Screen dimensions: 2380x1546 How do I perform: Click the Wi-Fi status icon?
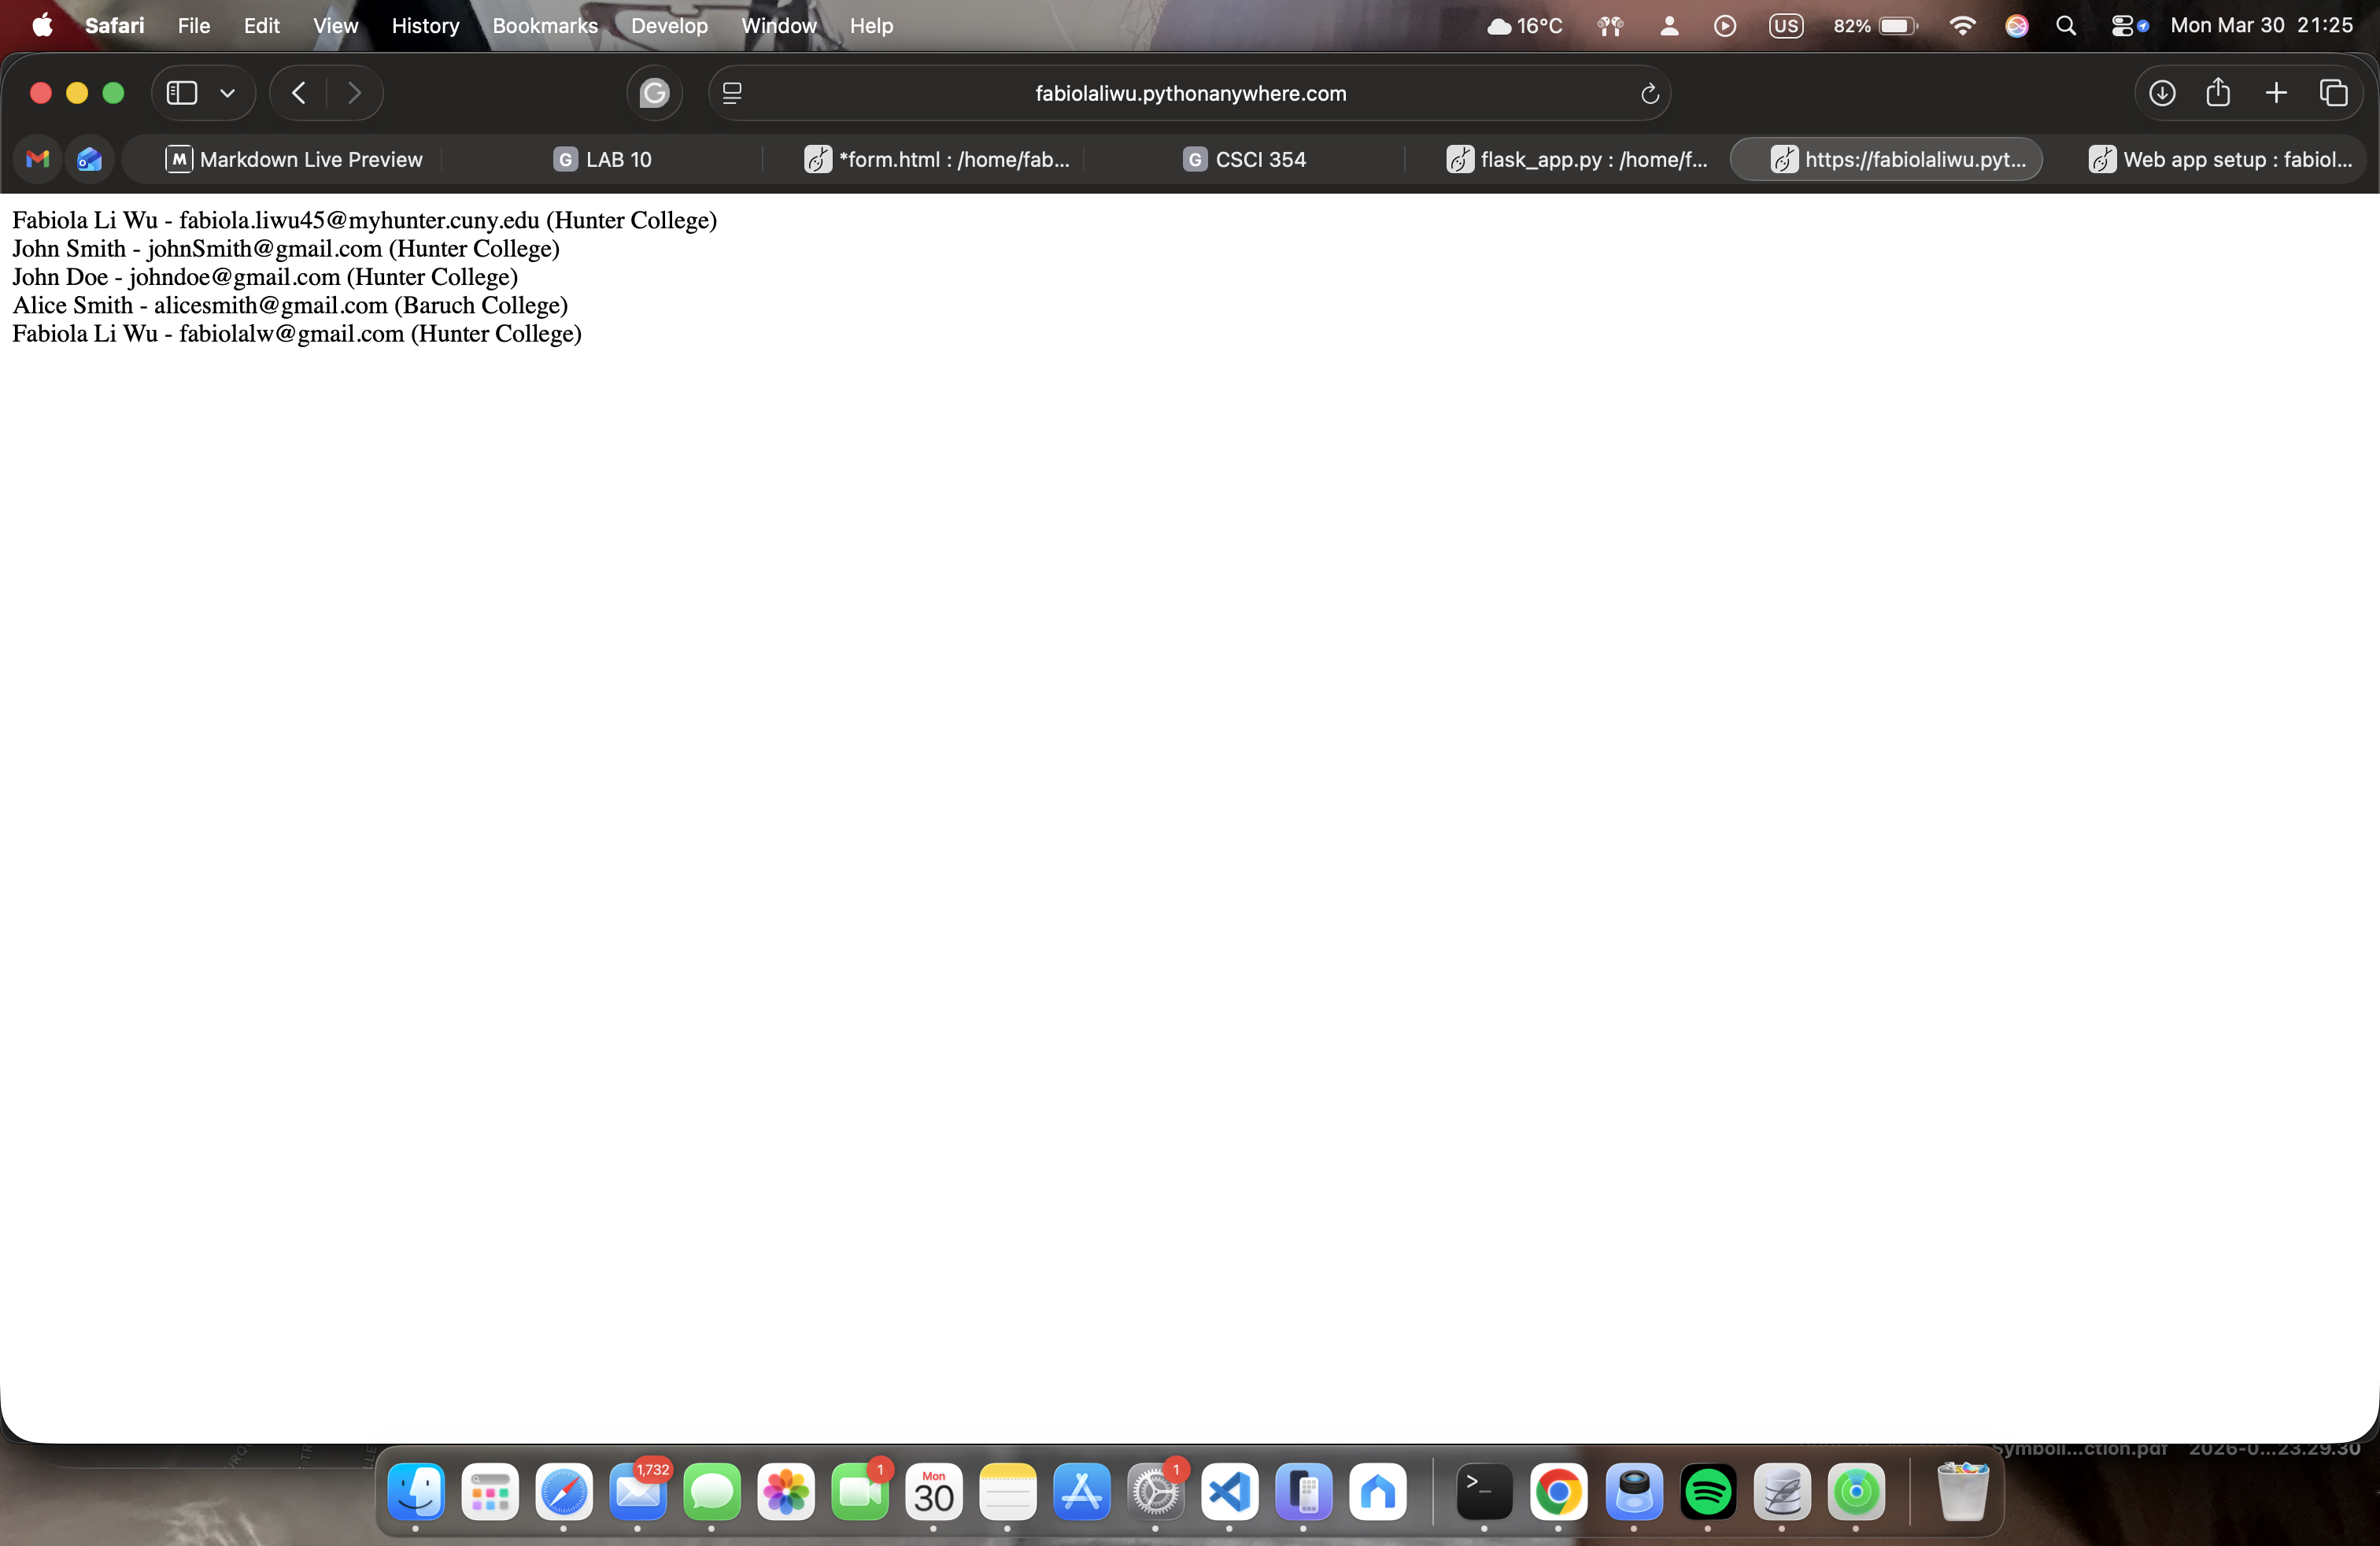[x=1962, y=26]
